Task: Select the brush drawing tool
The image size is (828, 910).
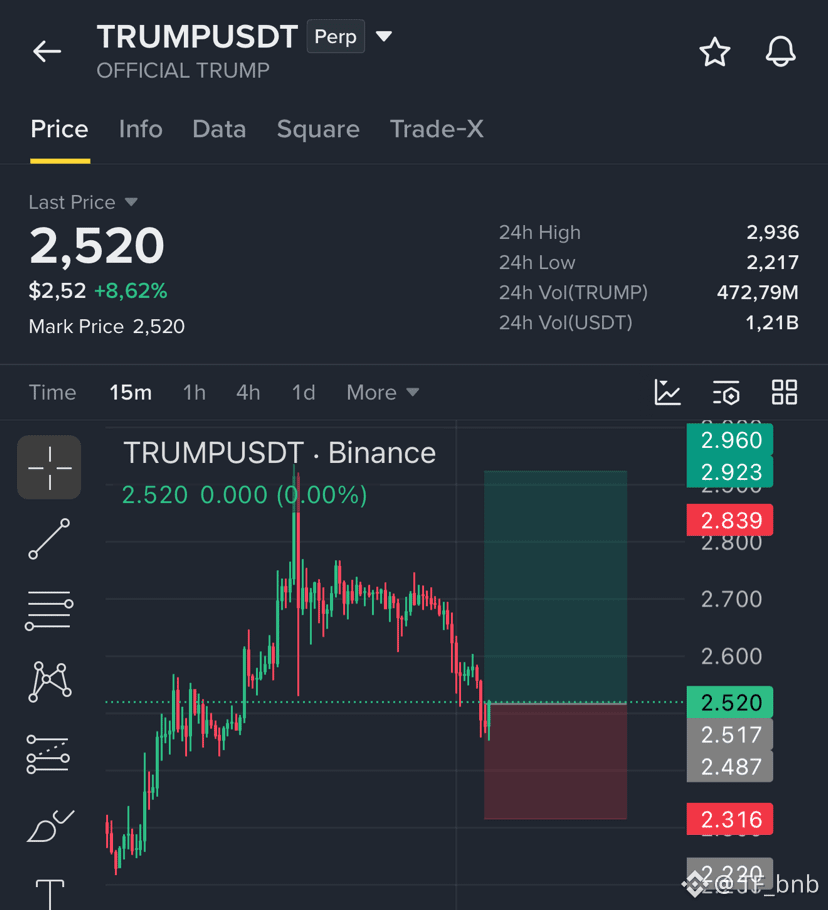Action: pos(50,826)
